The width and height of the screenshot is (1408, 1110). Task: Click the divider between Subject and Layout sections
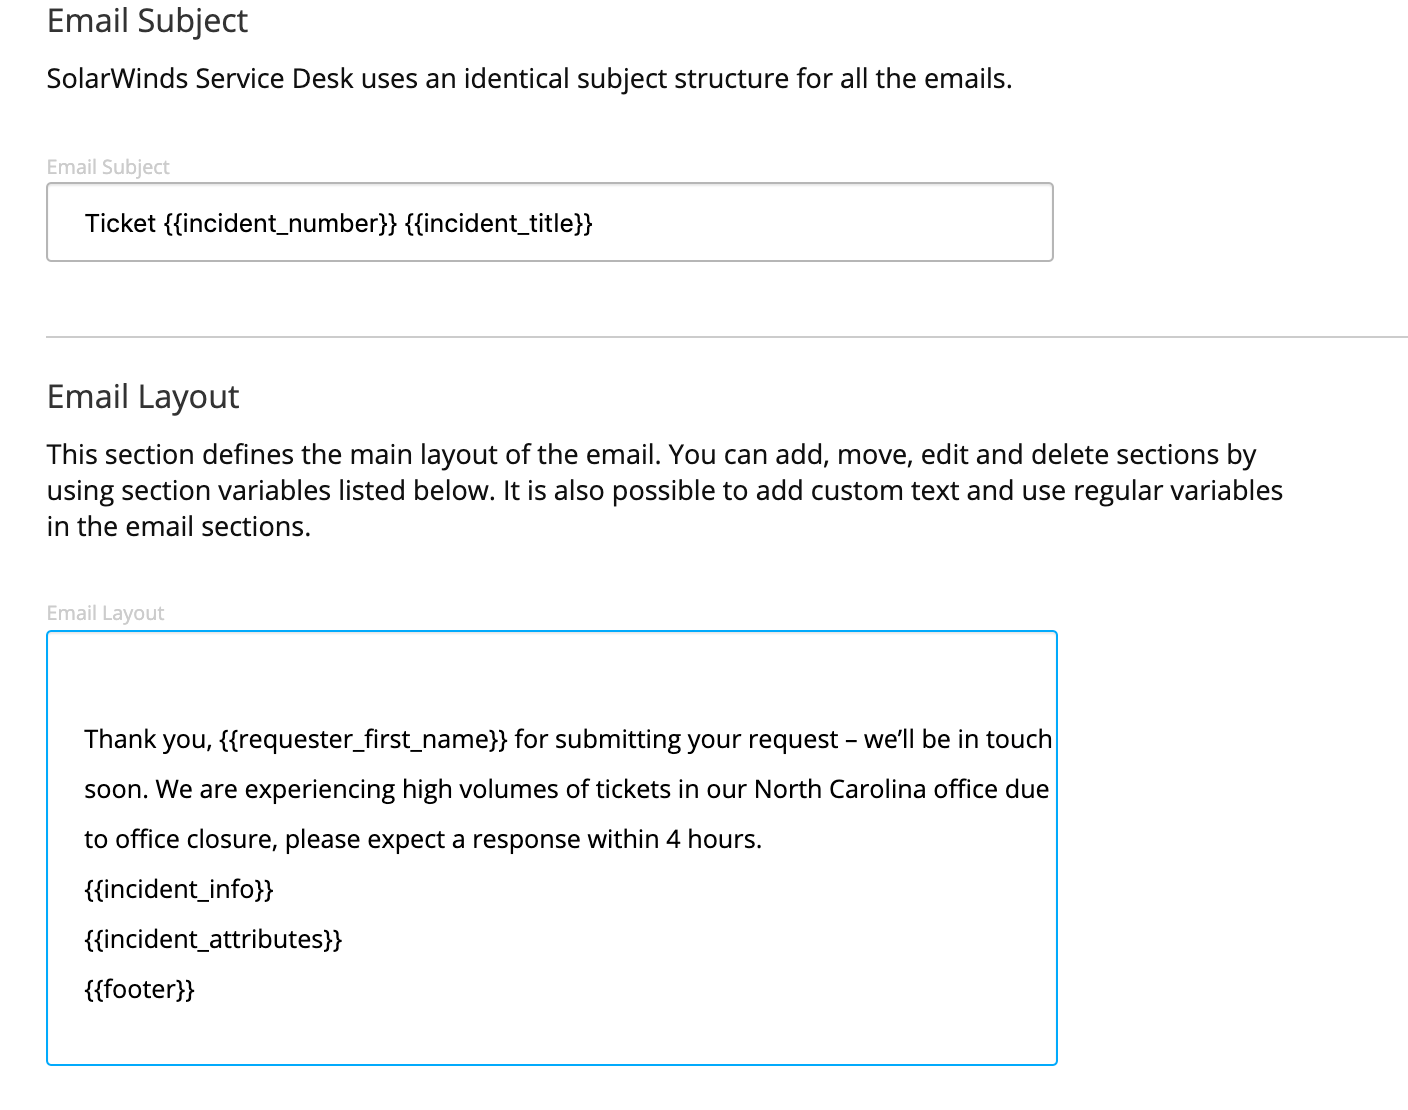tap(700, 338)
